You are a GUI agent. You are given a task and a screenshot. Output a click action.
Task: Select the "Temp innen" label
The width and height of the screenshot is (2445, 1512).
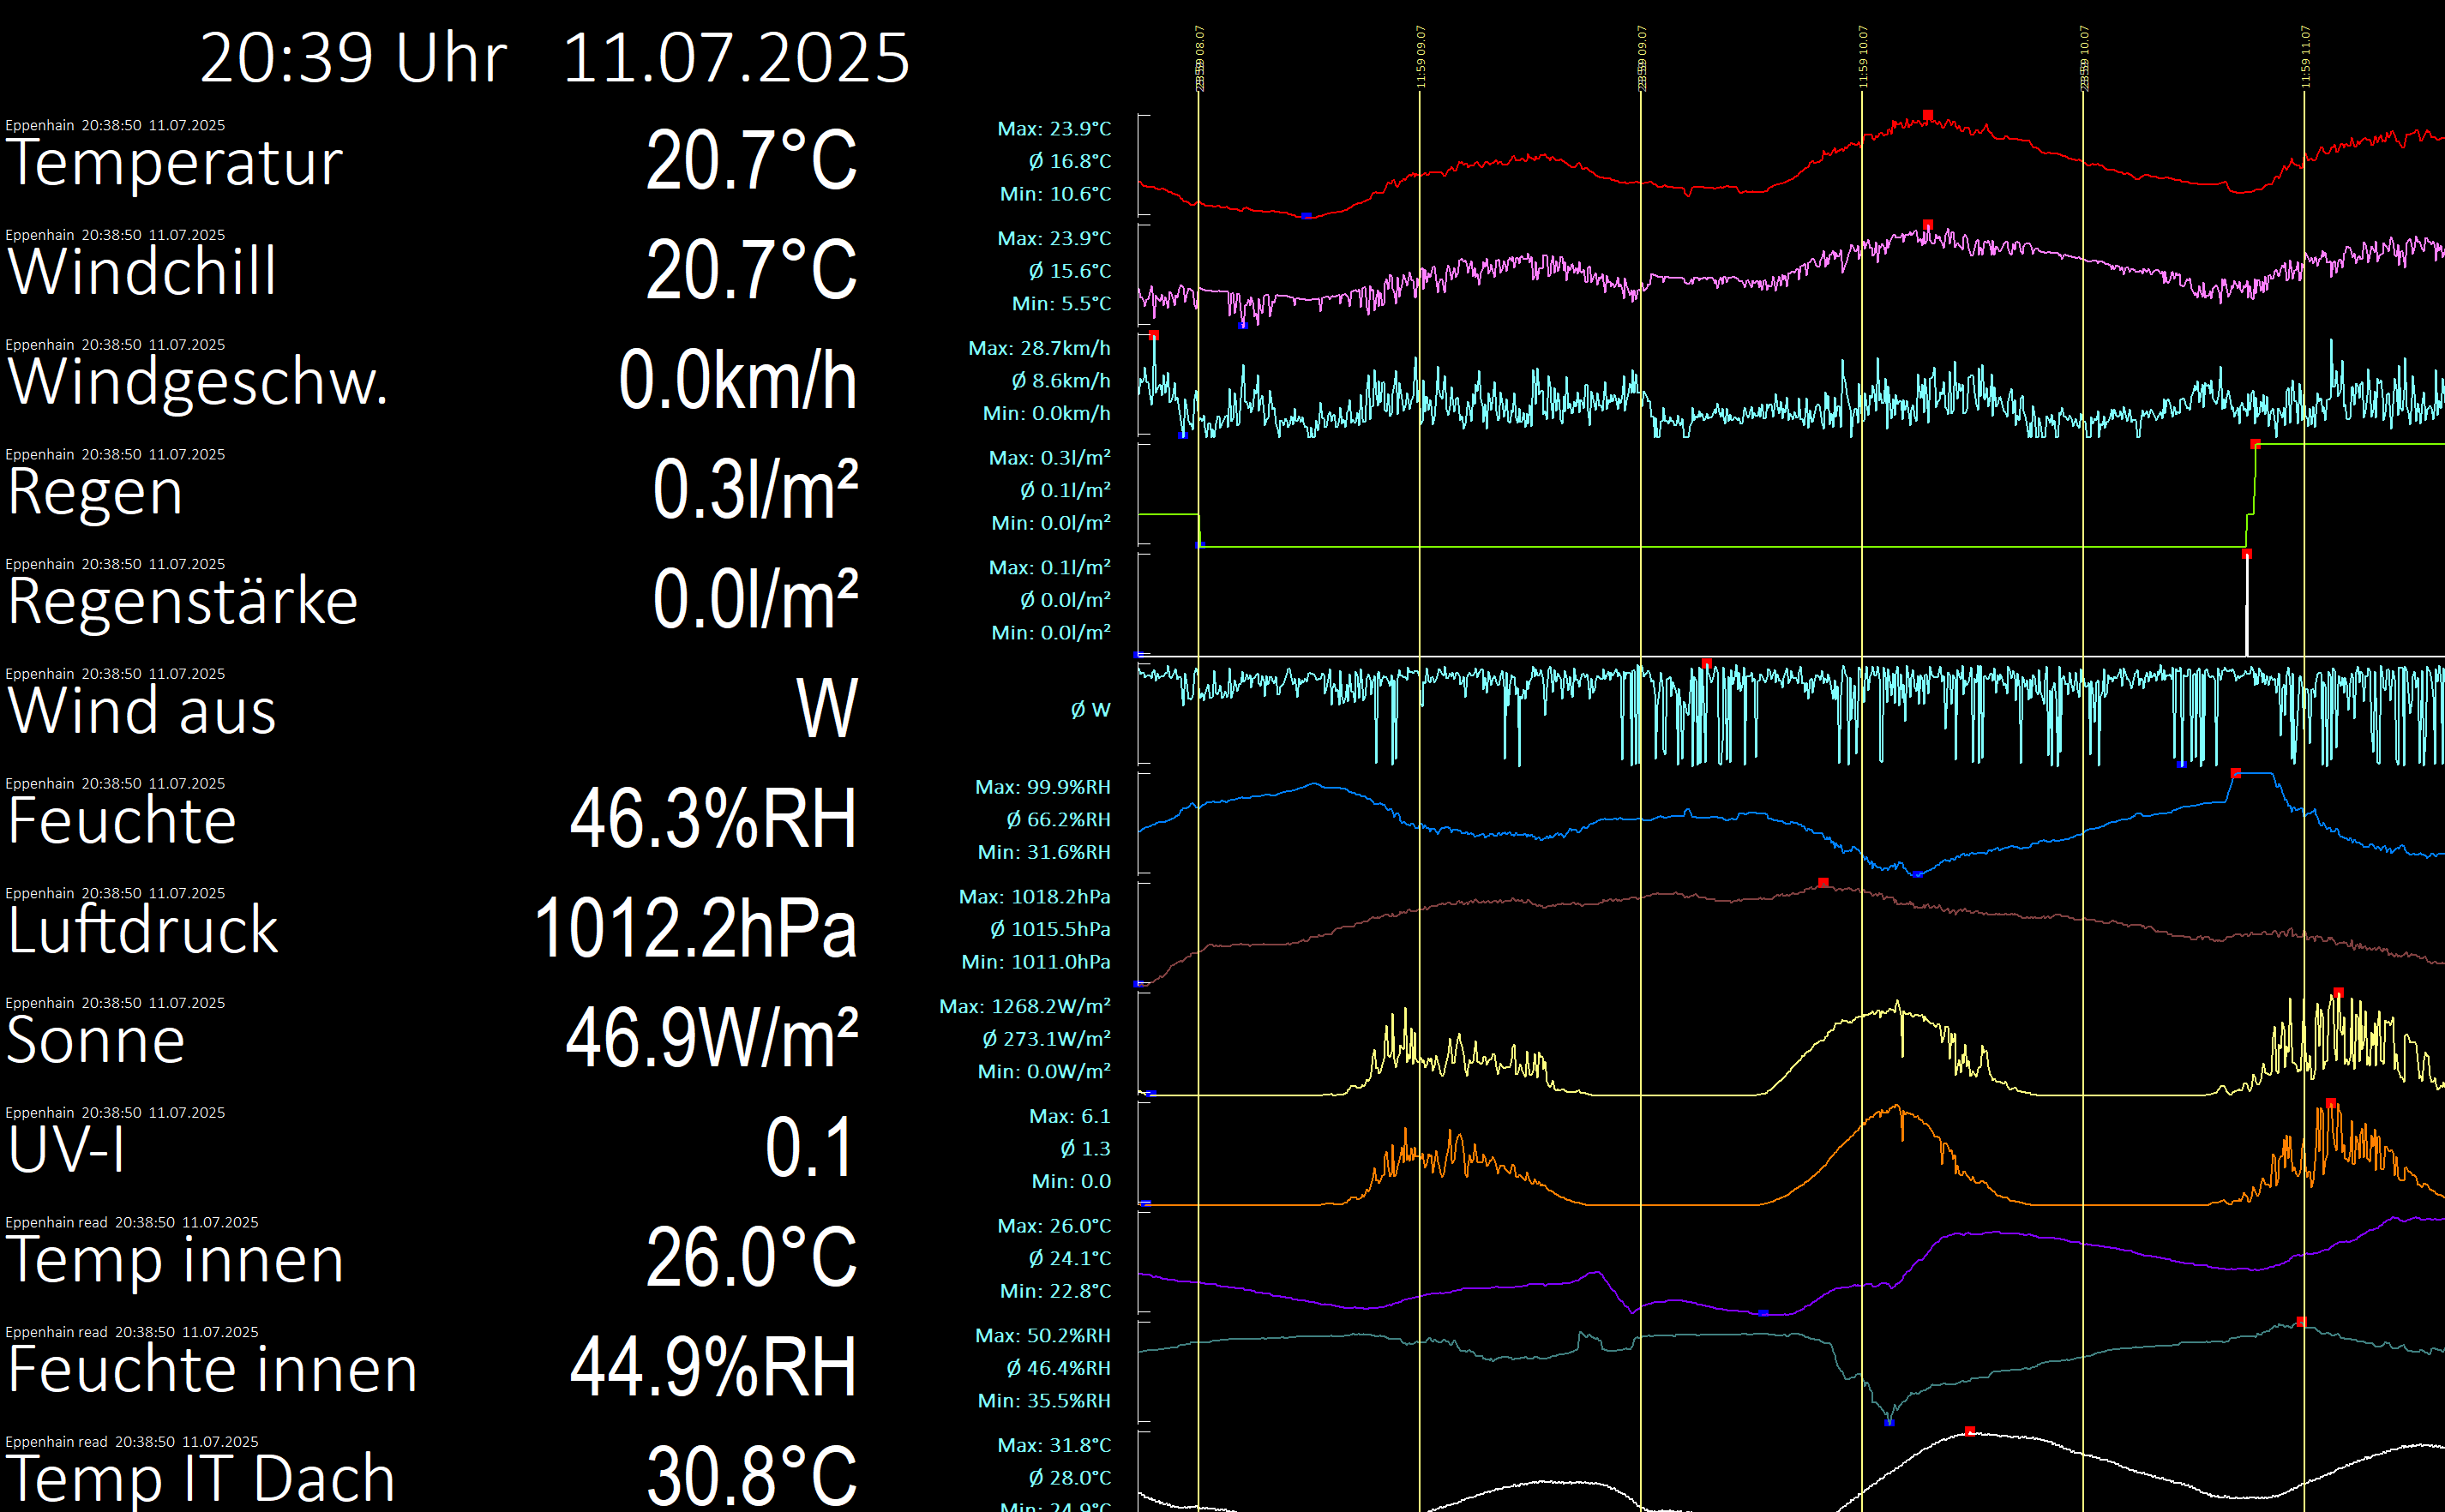pyautogui.click(x=175, y=1259)
